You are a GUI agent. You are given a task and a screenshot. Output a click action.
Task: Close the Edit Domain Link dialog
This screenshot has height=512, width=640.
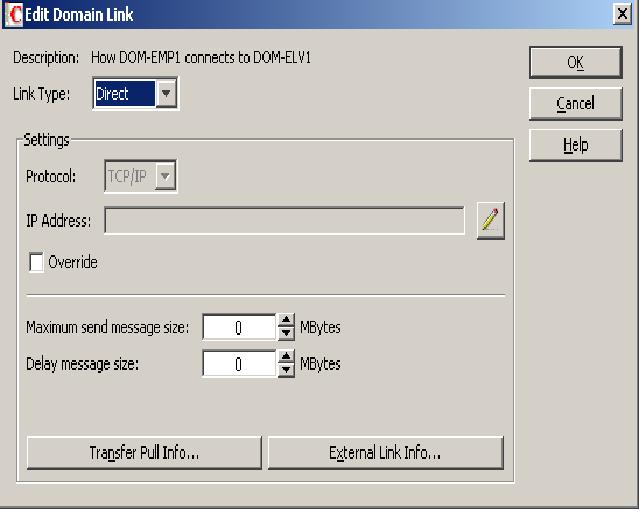tap(622, 14)
